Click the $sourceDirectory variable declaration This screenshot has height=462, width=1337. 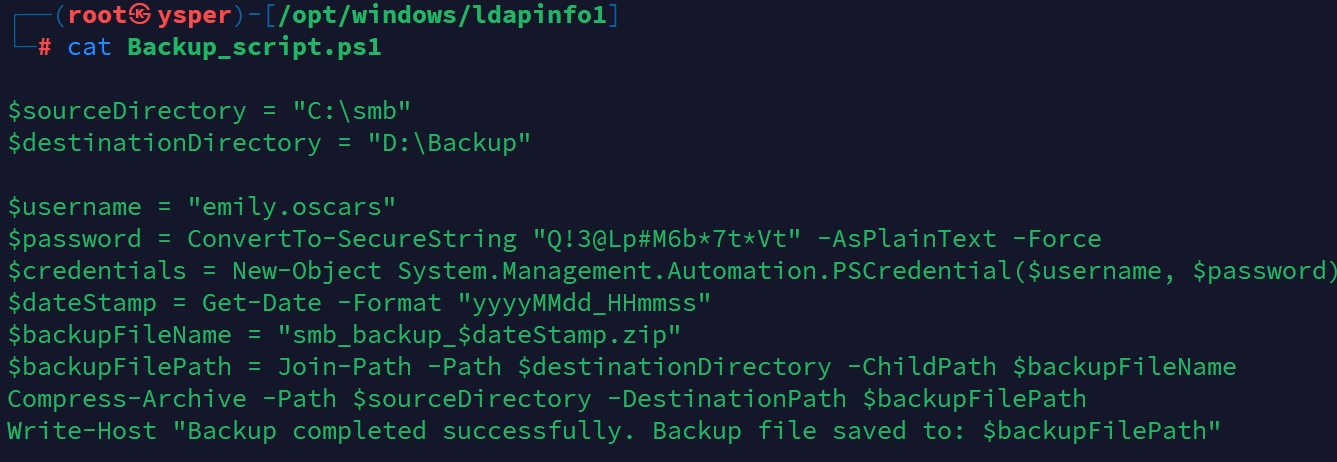tap(127, 111)
